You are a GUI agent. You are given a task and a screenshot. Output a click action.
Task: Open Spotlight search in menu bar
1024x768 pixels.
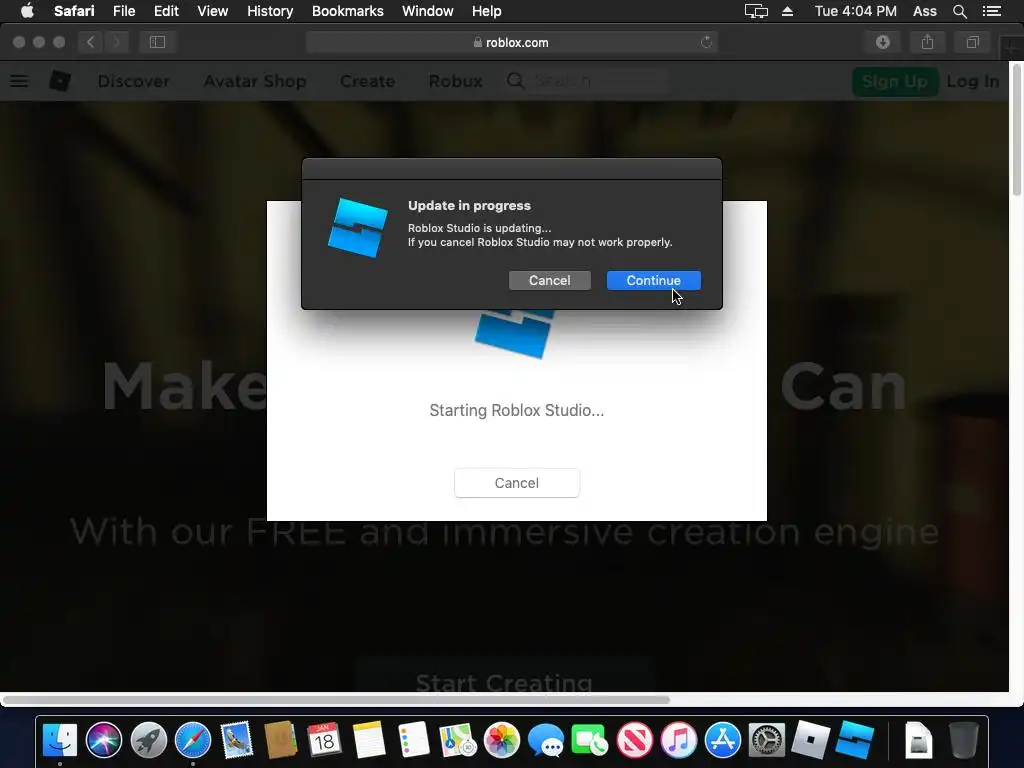click(x=959, y=11)
